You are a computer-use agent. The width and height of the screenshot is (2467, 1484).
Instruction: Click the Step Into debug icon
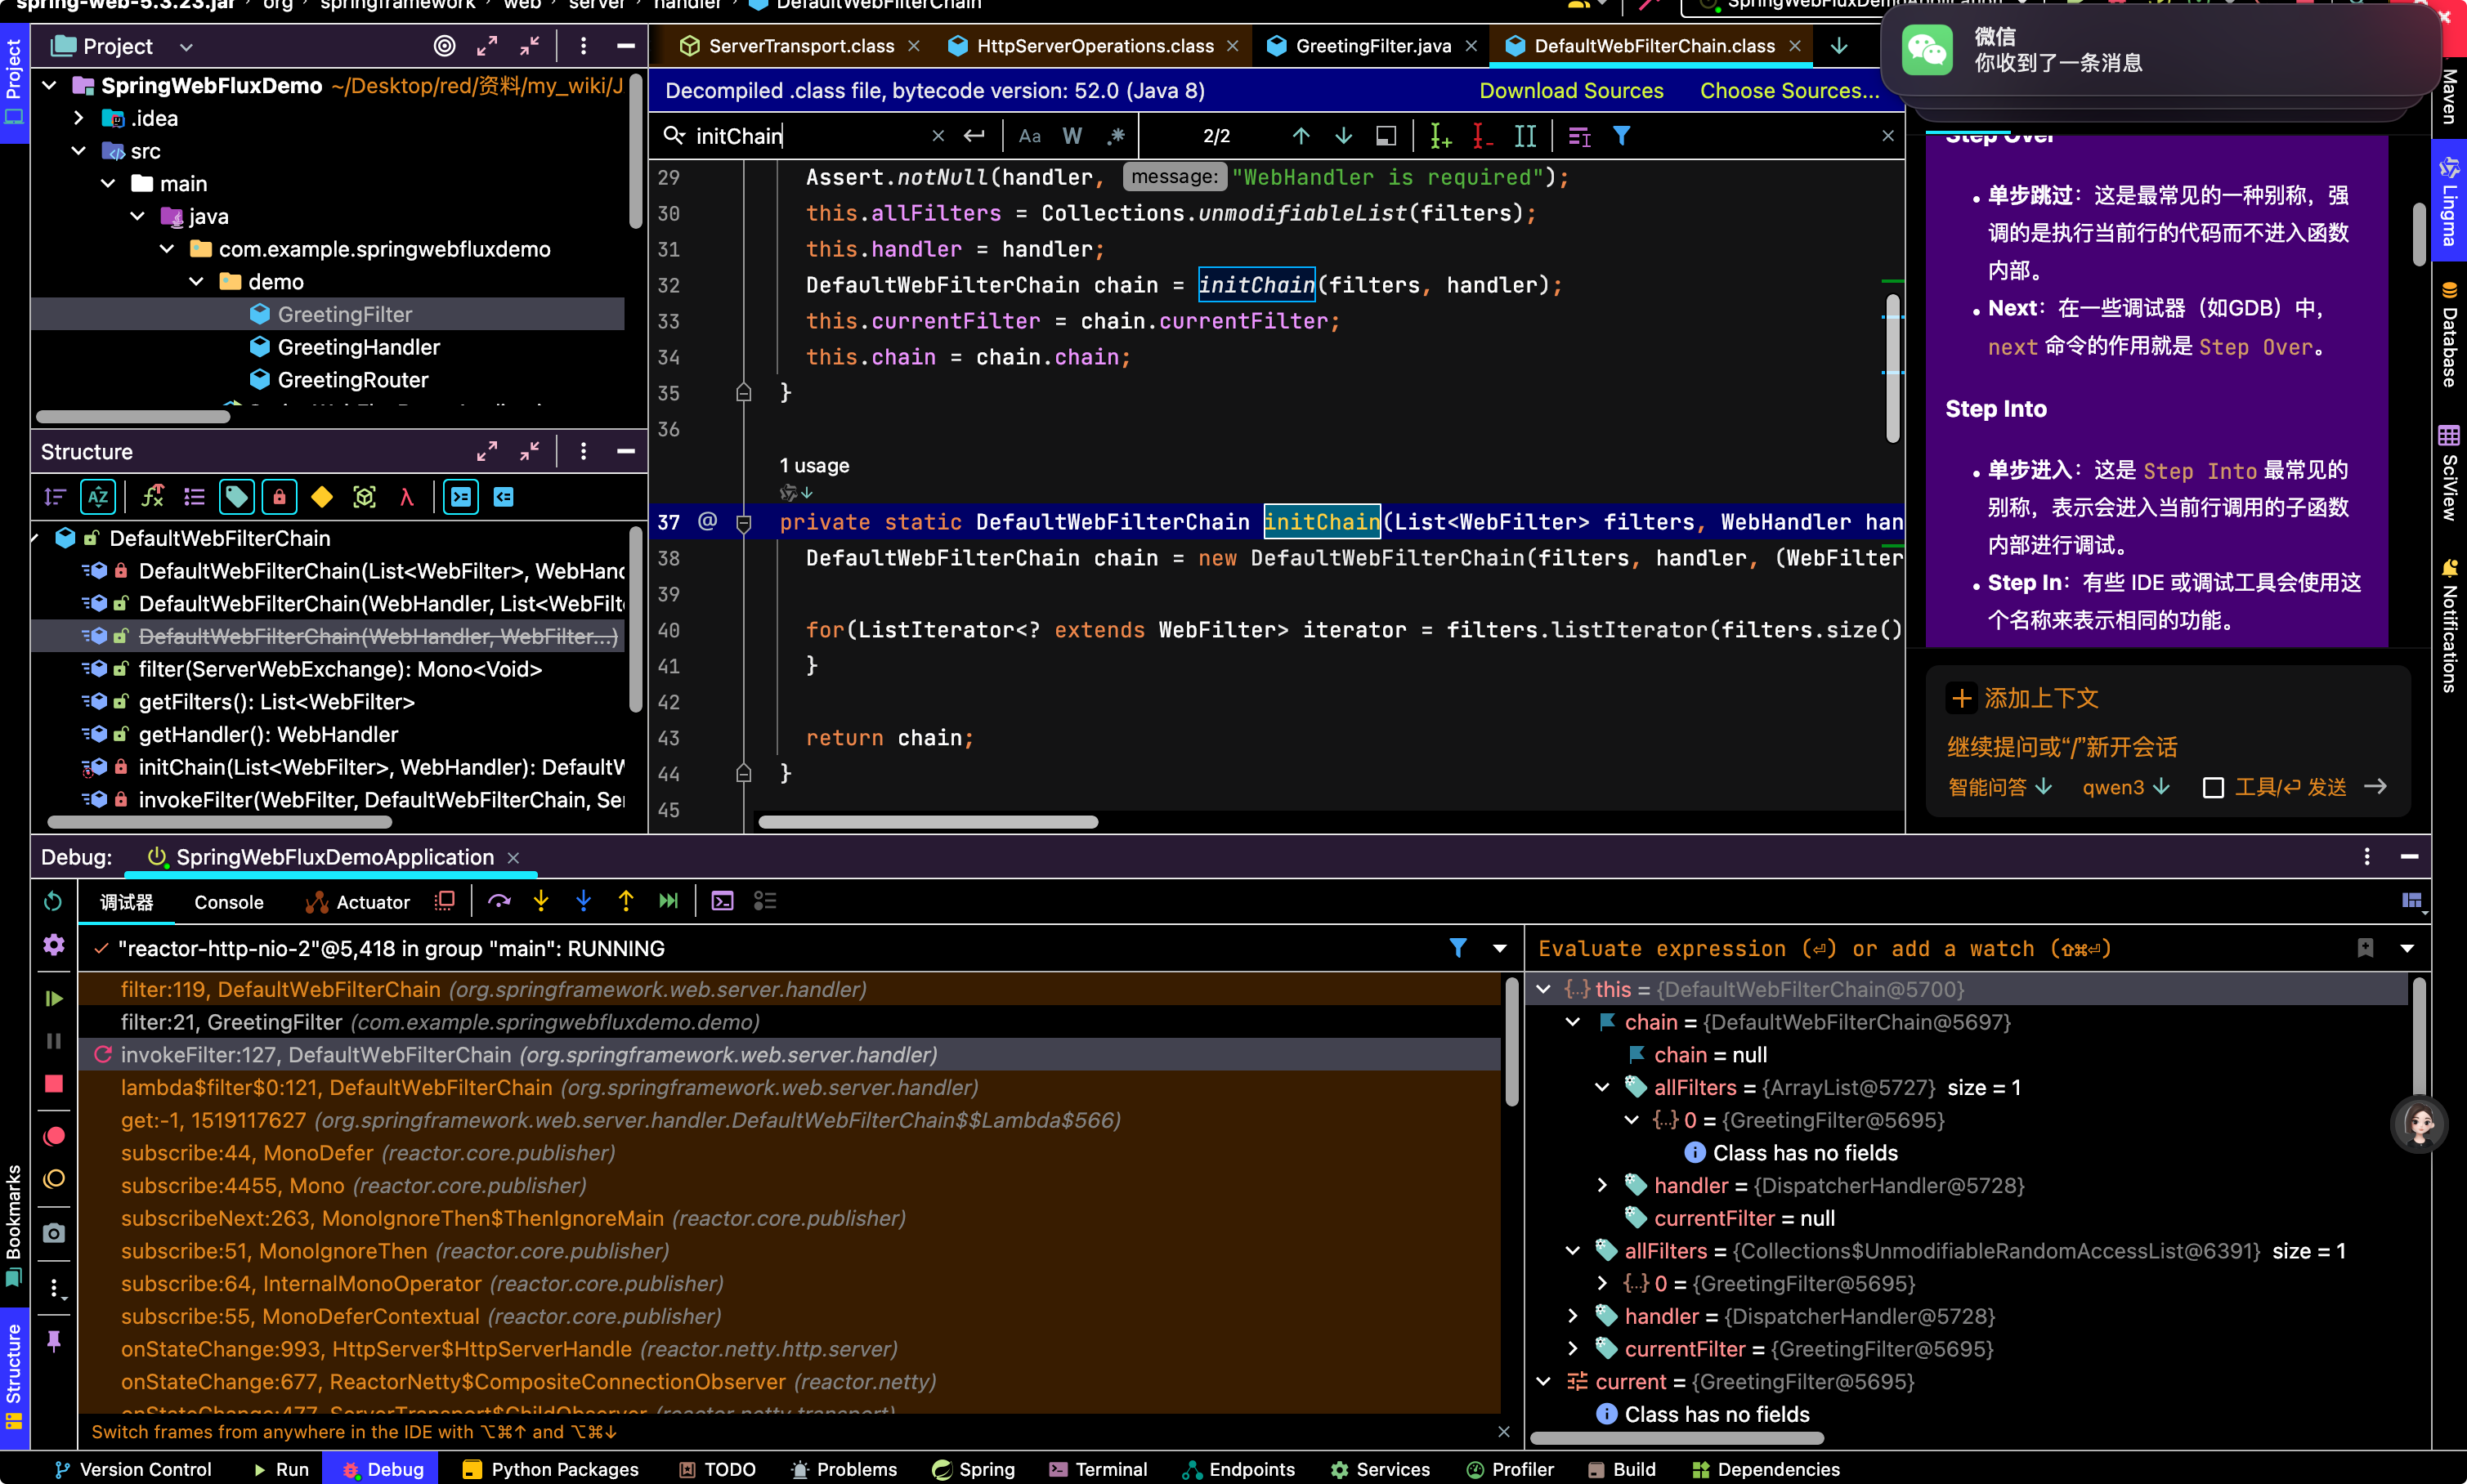[x=541, y=901]
